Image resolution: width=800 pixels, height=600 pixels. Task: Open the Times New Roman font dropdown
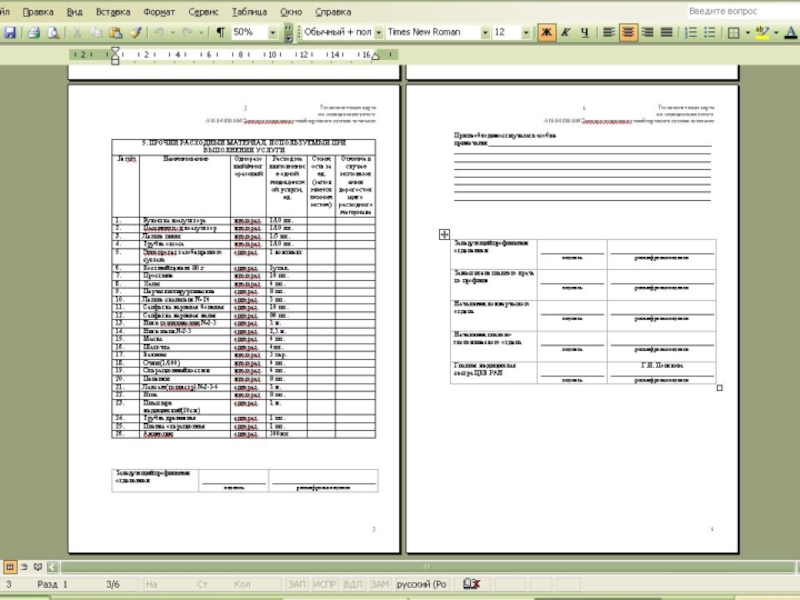(x=485, y=33)
